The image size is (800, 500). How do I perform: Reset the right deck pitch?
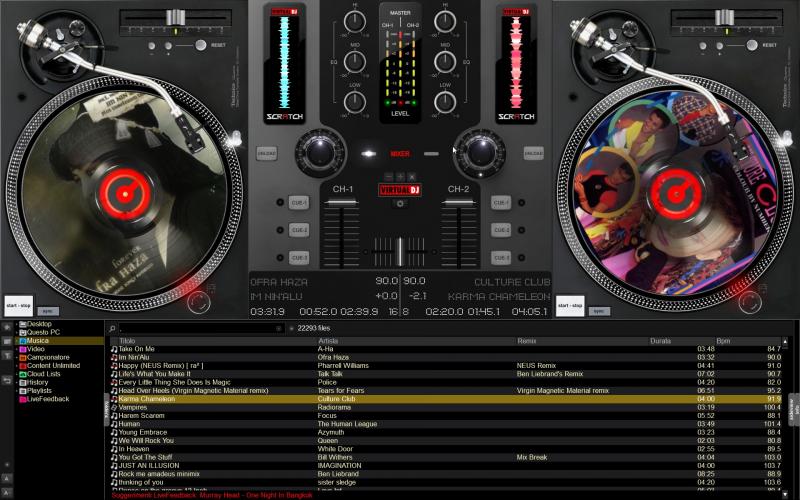click(752, 45)
